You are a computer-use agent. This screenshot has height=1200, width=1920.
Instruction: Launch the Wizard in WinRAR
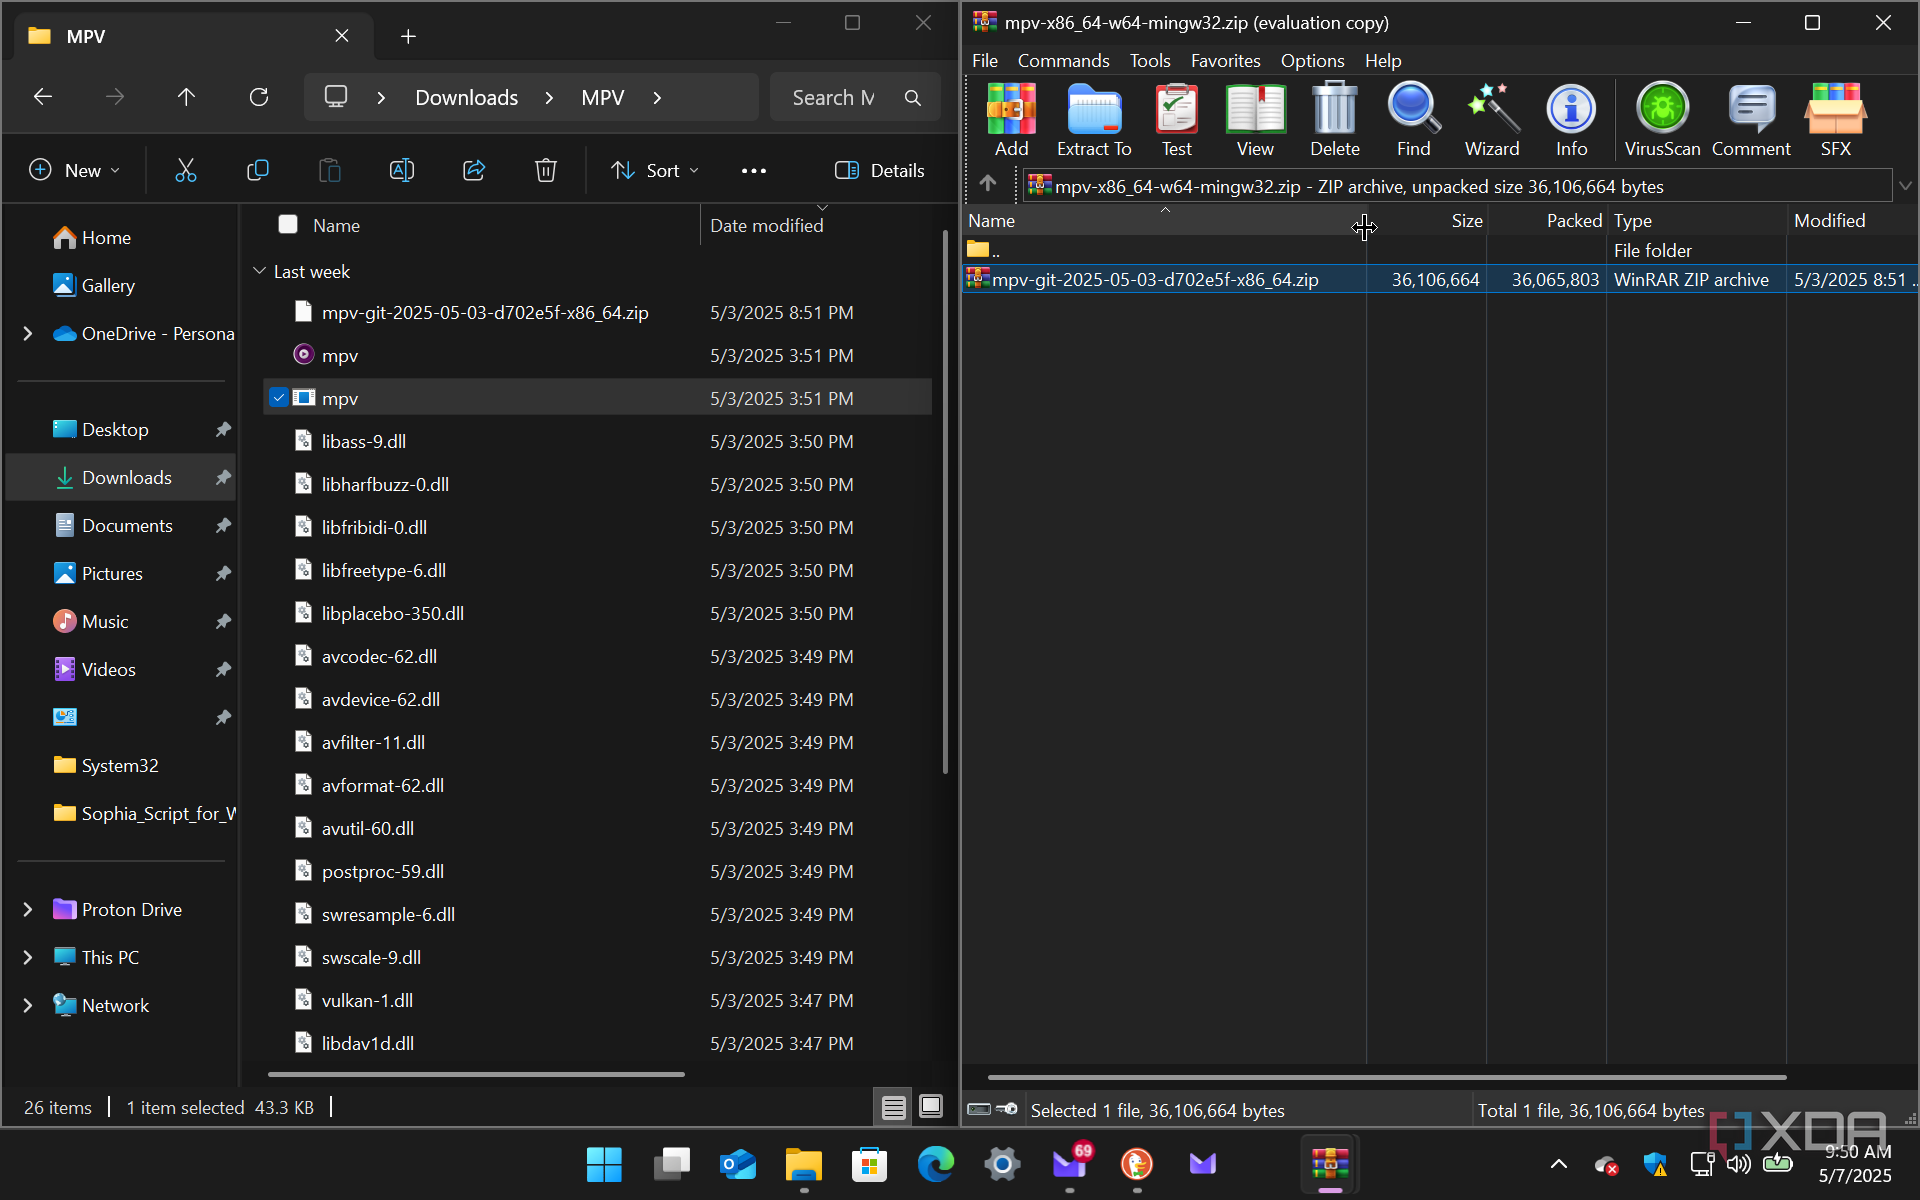pos(1492,119)
